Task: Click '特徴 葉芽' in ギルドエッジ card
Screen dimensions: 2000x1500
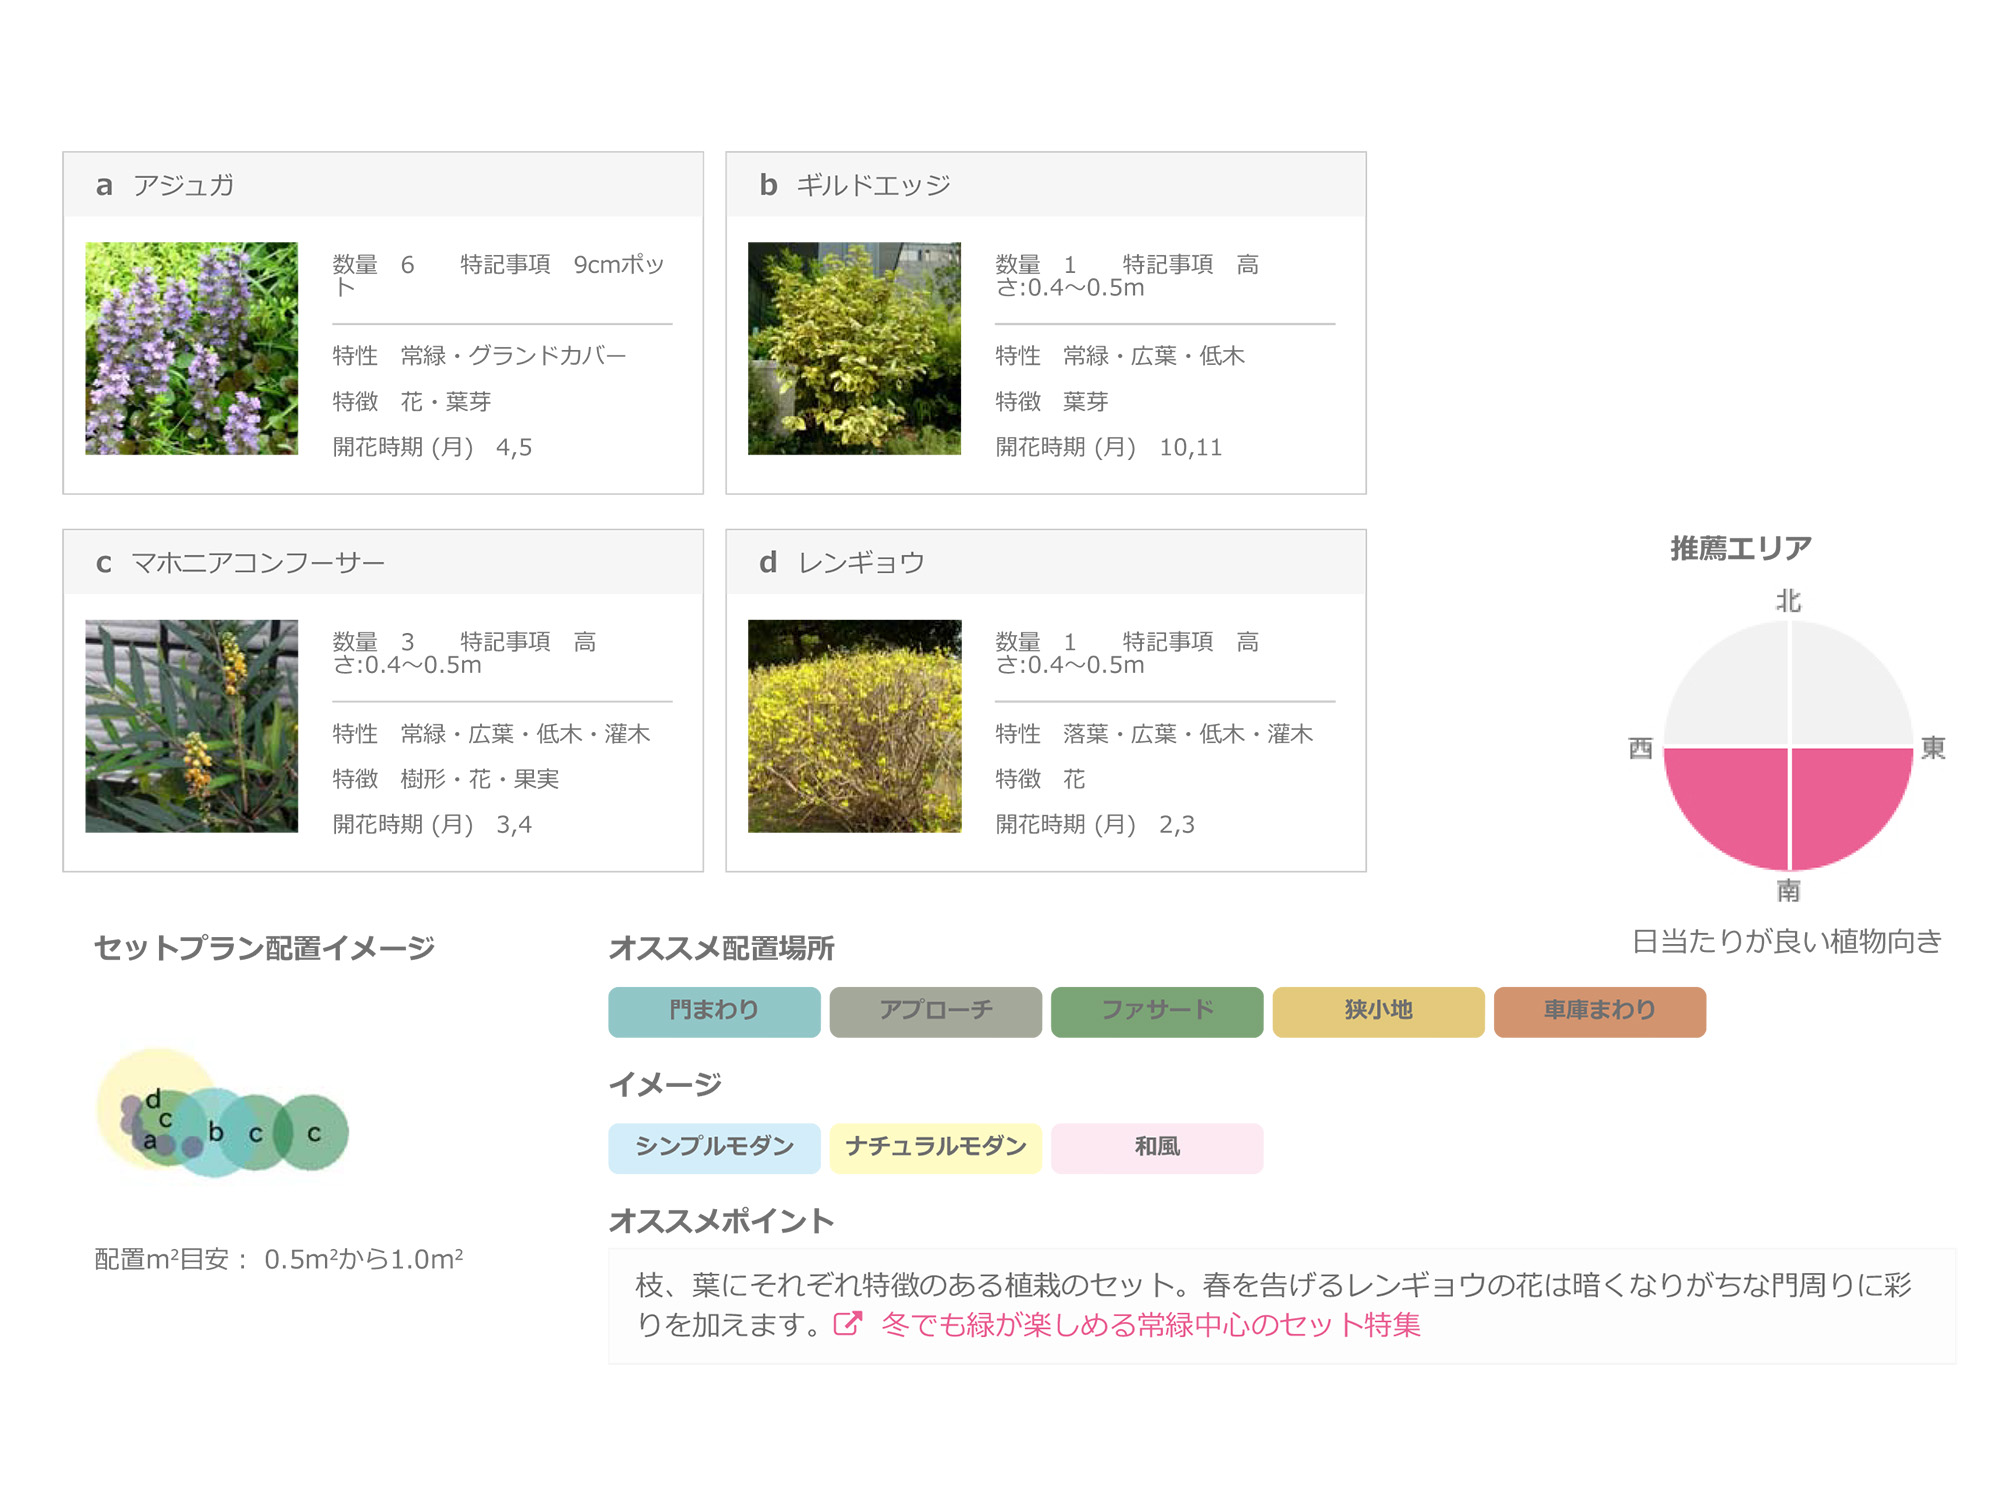Action: tap(1052, 402)
